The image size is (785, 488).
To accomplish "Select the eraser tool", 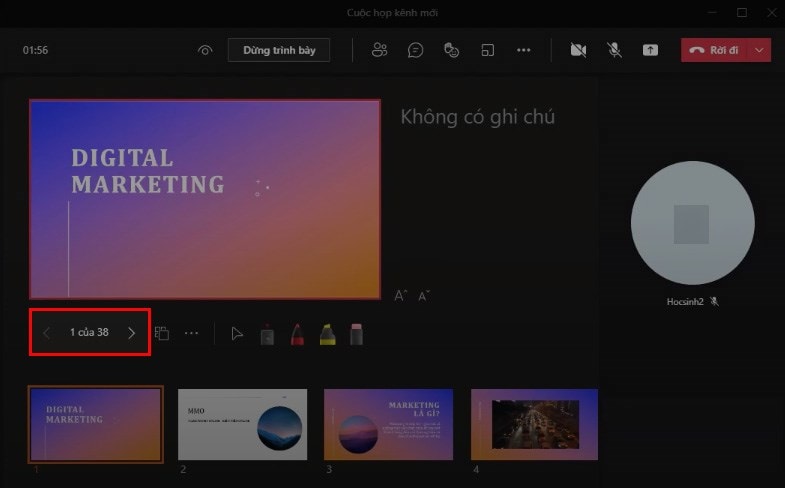I will 356,334.
